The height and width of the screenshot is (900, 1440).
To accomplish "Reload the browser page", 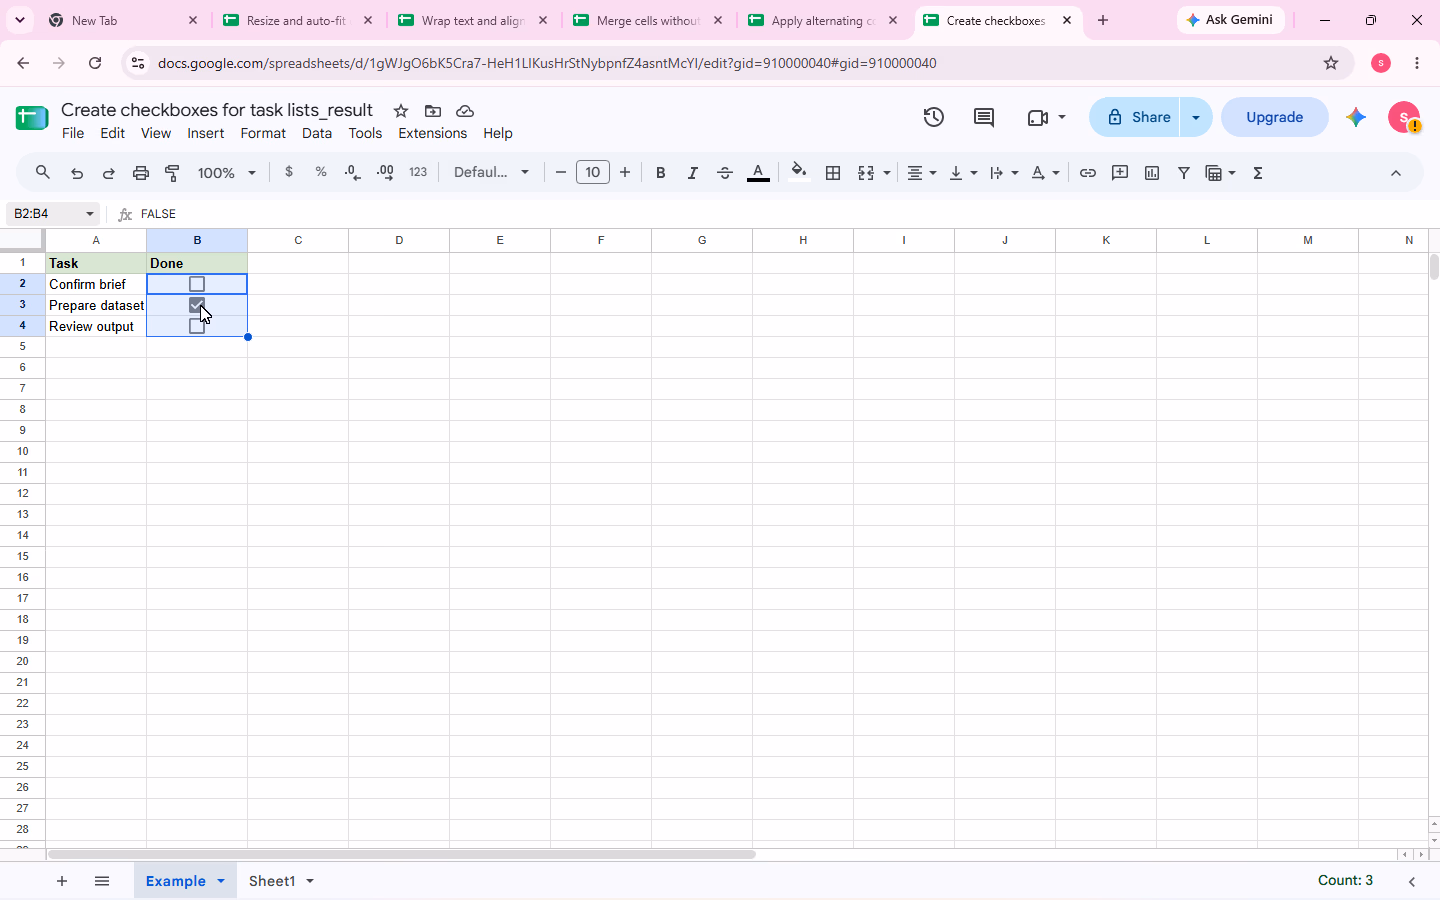I will tap(95, 63).
